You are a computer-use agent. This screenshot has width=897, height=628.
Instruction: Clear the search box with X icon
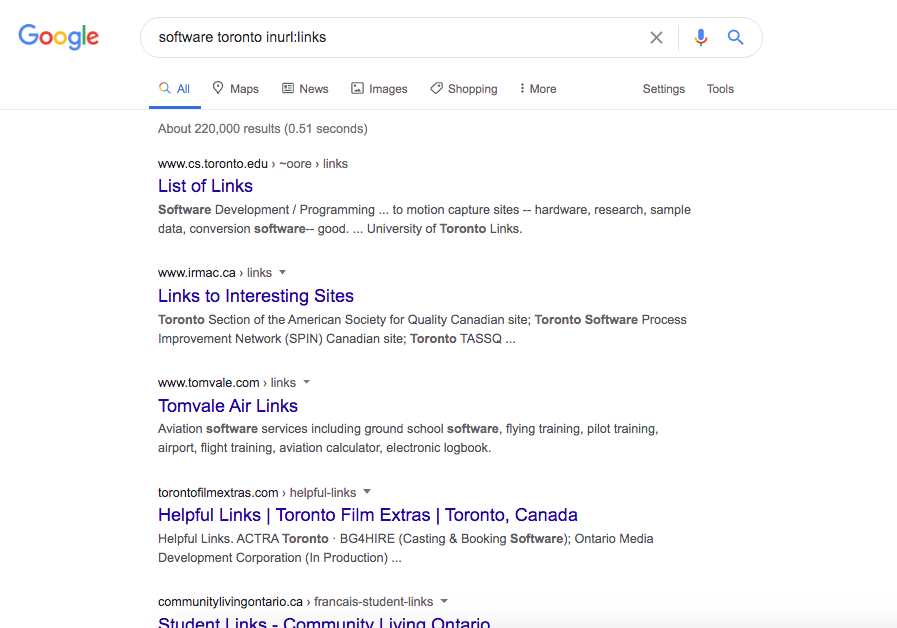656,38
